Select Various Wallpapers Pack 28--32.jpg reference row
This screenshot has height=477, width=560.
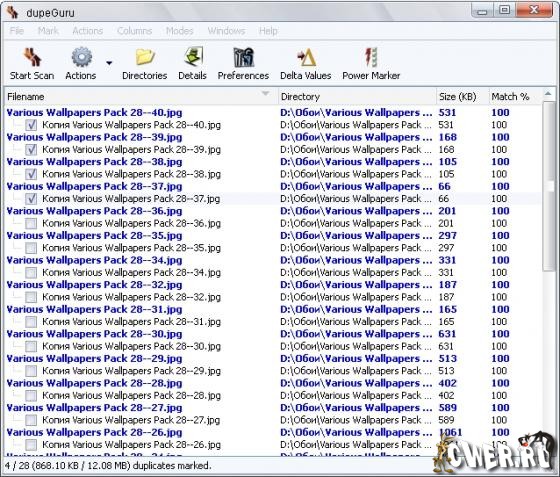(273, 285)
